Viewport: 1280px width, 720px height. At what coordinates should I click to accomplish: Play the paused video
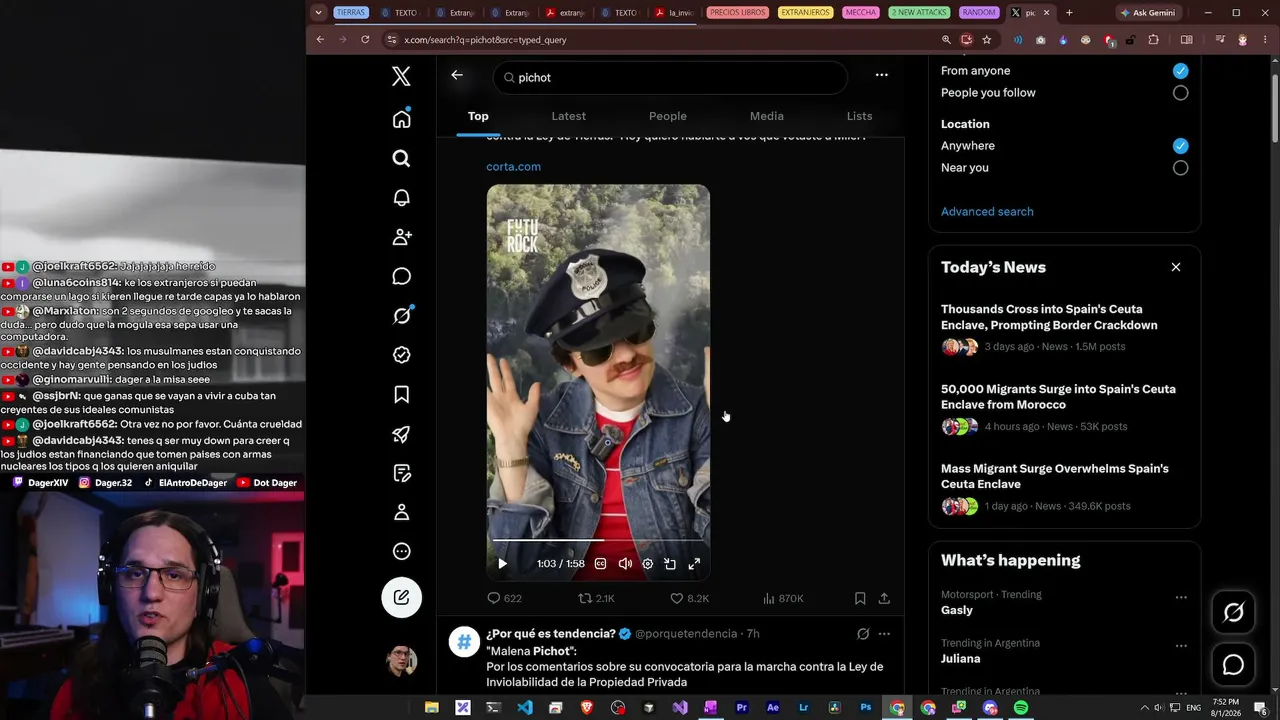[502, 564]
